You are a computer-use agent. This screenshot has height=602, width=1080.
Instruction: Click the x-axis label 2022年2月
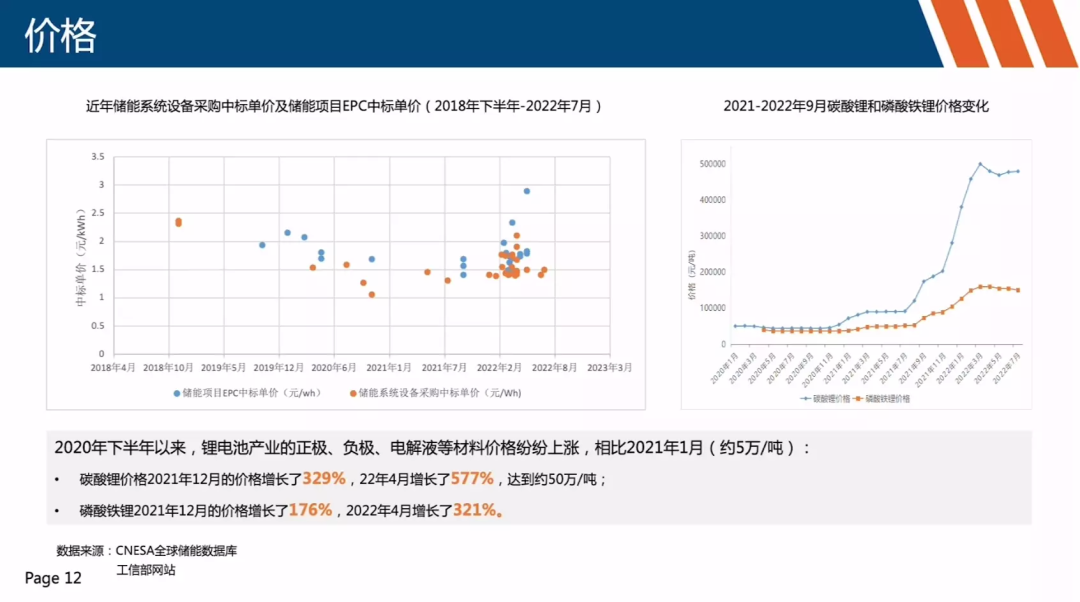[x=499, y=368]
